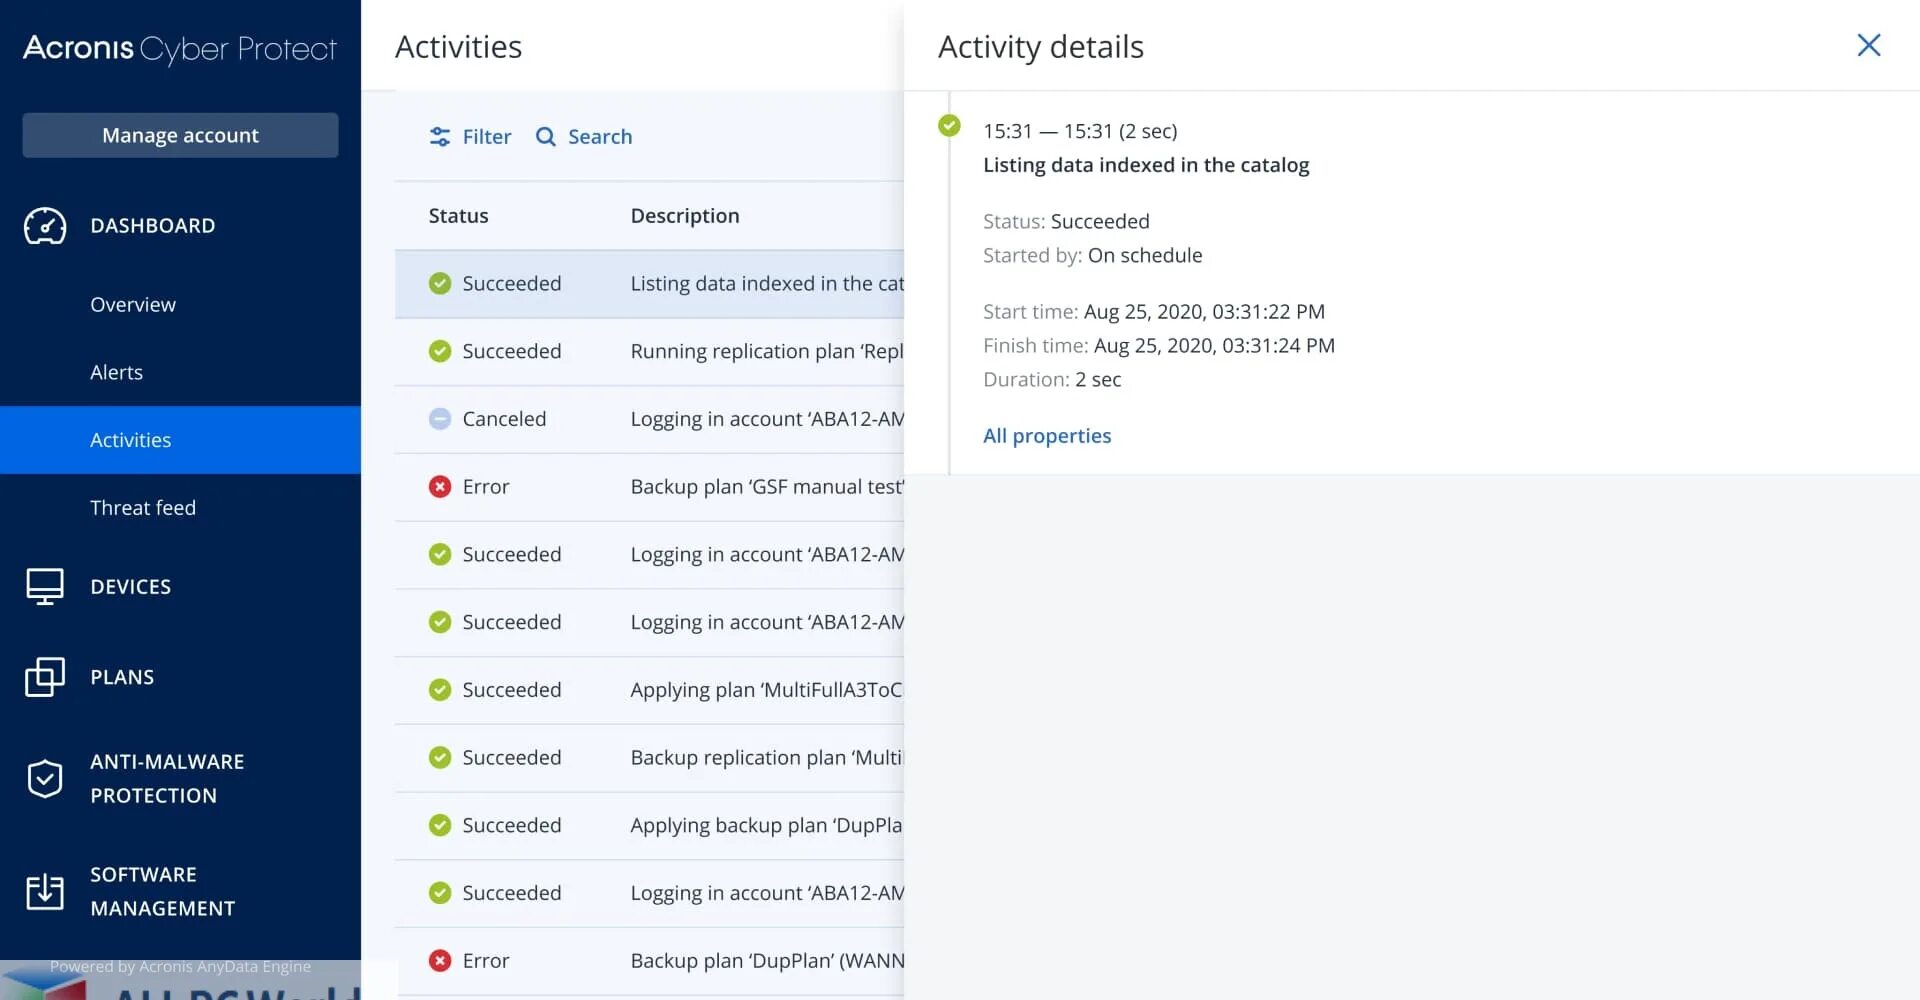
Task: Select the Error status marker for 'GSF manual test'
Action: click(x=440, y=486)
